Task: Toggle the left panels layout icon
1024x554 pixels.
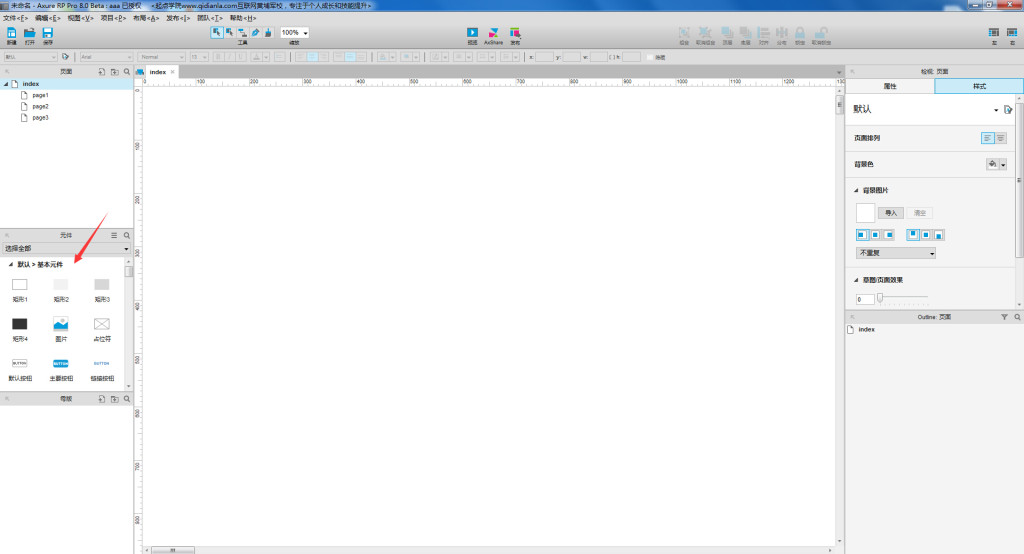Action: tap(993, 33)
